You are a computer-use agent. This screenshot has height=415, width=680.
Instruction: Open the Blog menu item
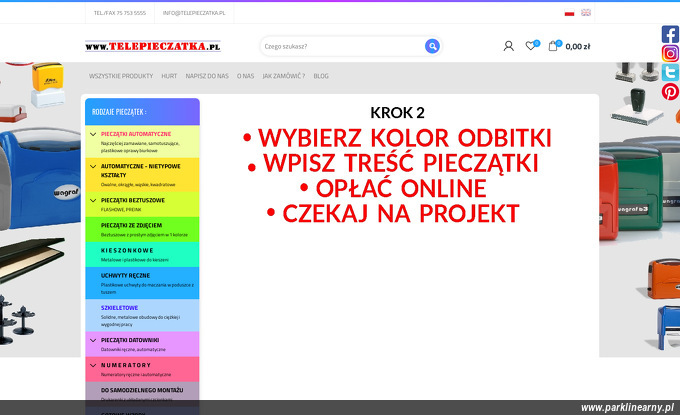coord(321,76)
